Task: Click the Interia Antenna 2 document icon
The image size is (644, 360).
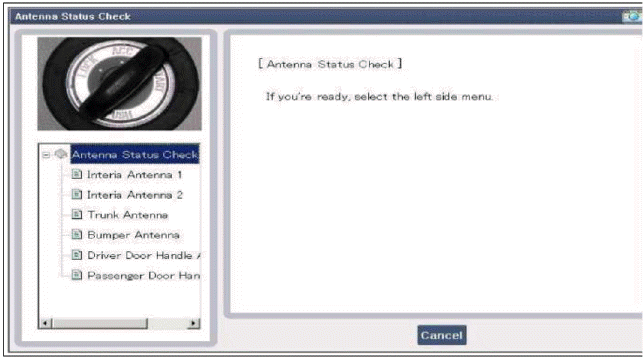Action: point(77,194)
